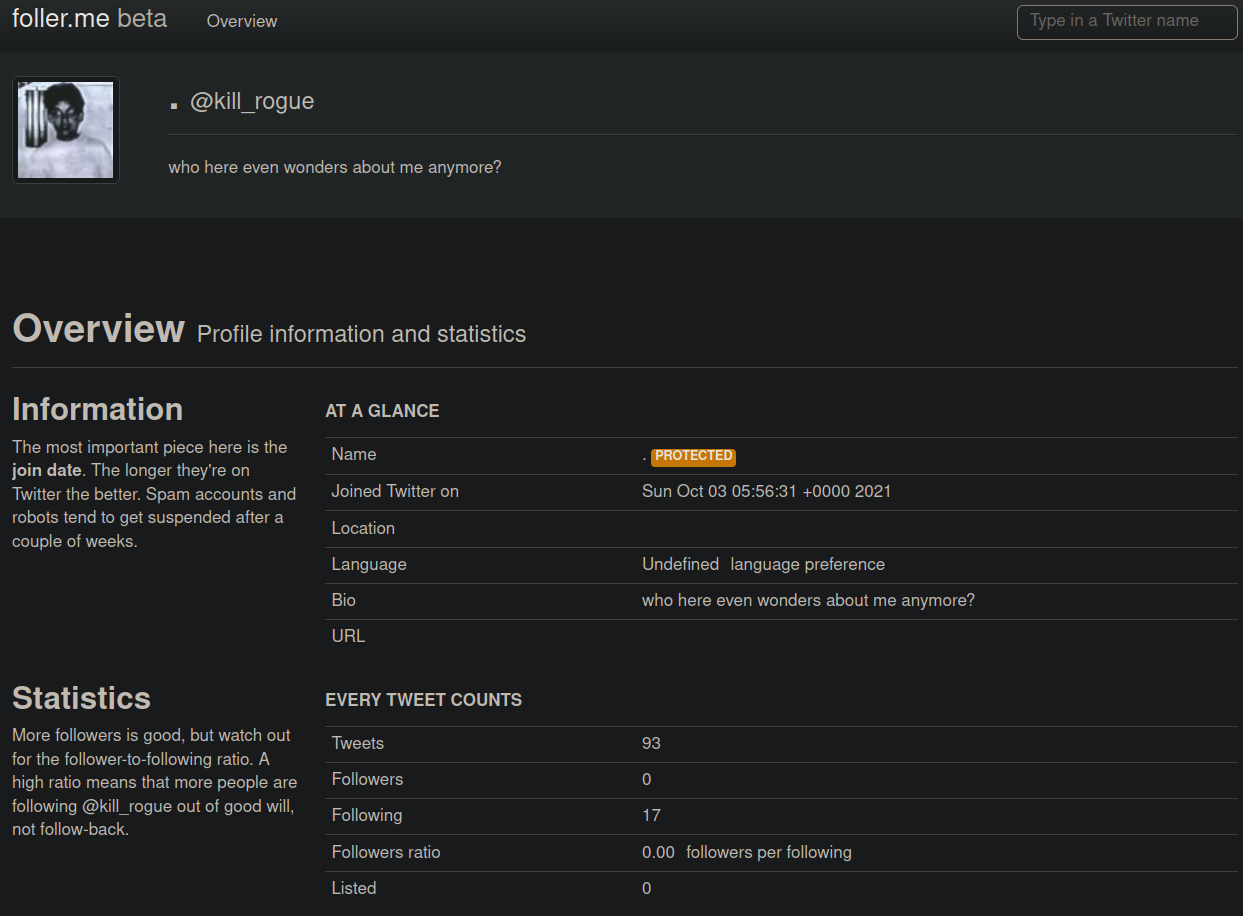Image resolution: width=1243 pixels, height=916 pixels.
Task: Select the bio text under the @kill_rogue header
Action: tap(335, 167)
